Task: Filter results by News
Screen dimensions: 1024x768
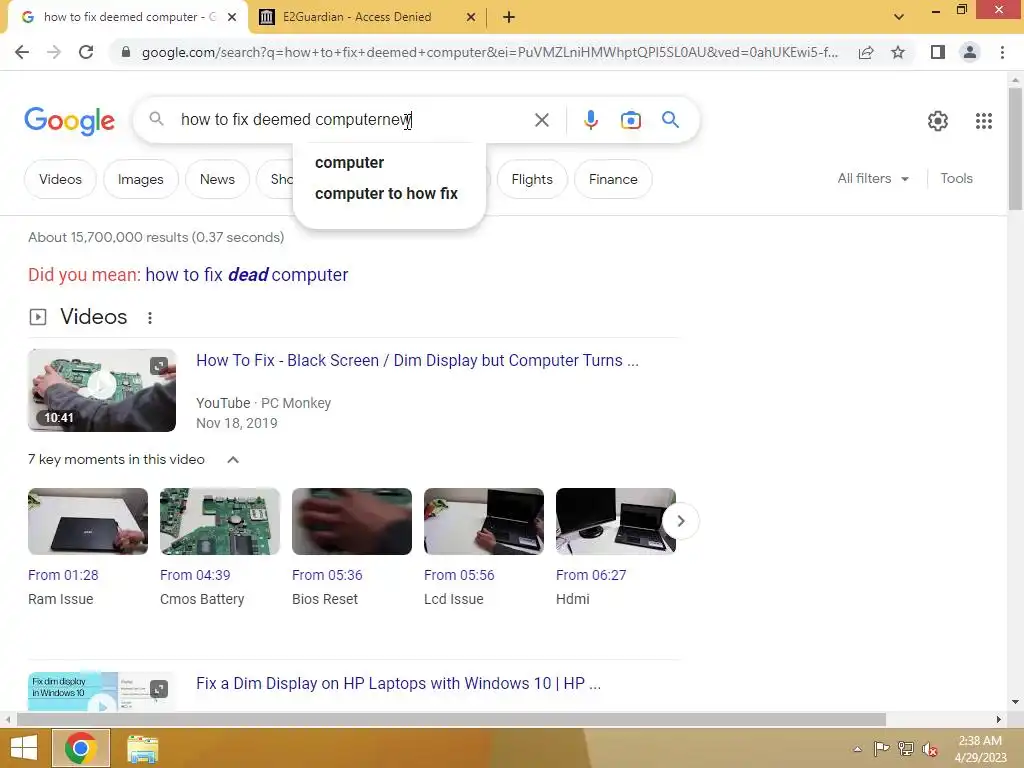Action: [x=217, y=179]
